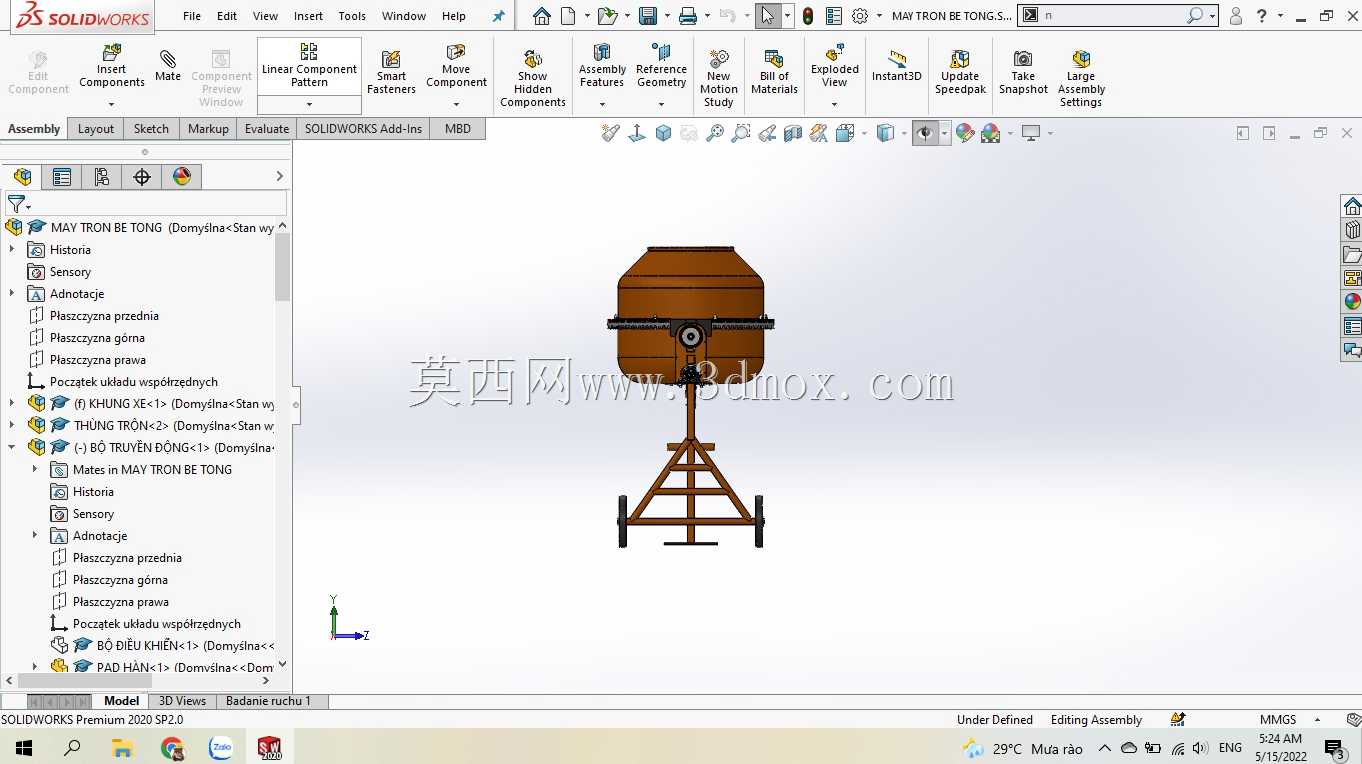Image resolution: width=1362 pixels, height=764 pixels.
Task: Open the Badanie ruchu 1 motion study tab
Action: click(268, 701)
